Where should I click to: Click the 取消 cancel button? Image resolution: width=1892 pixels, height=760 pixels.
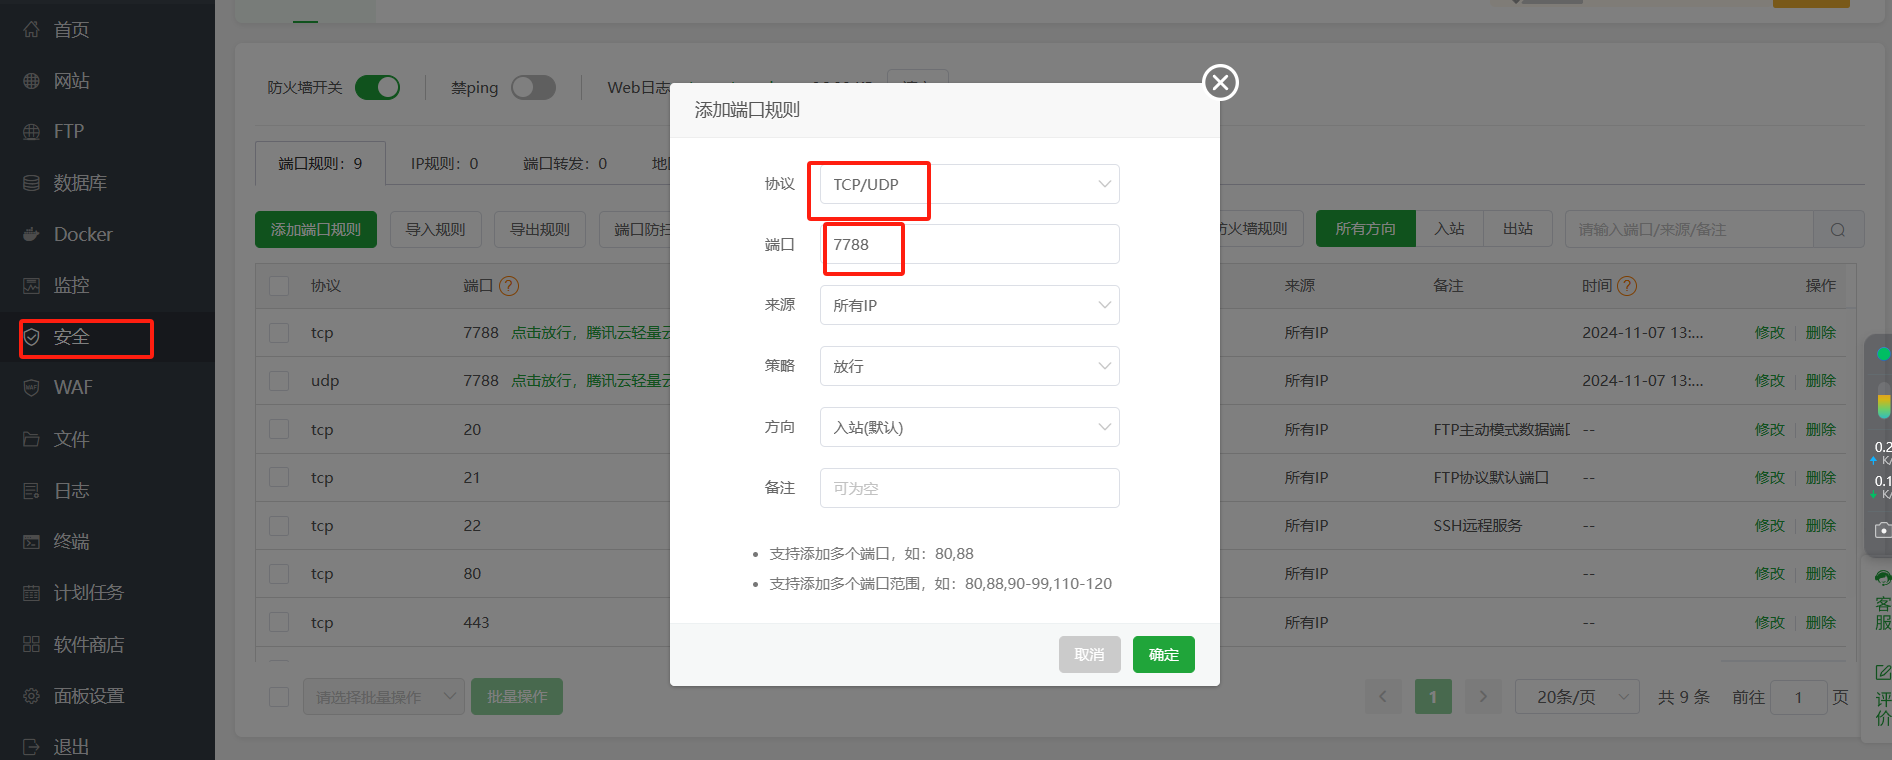coord(1090,655)
